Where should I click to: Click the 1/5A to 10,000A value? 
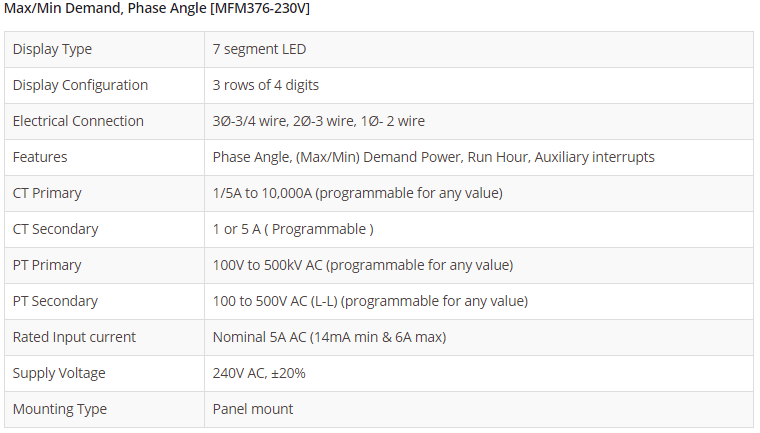[357, 193]
